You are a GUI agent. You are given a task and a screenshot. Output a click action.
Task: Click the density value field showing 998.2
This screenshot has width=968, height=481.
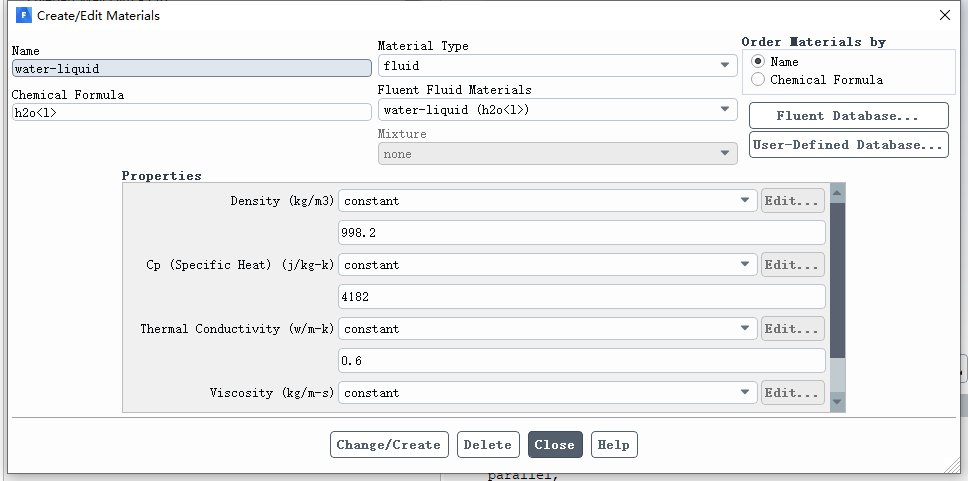(582, 233)
